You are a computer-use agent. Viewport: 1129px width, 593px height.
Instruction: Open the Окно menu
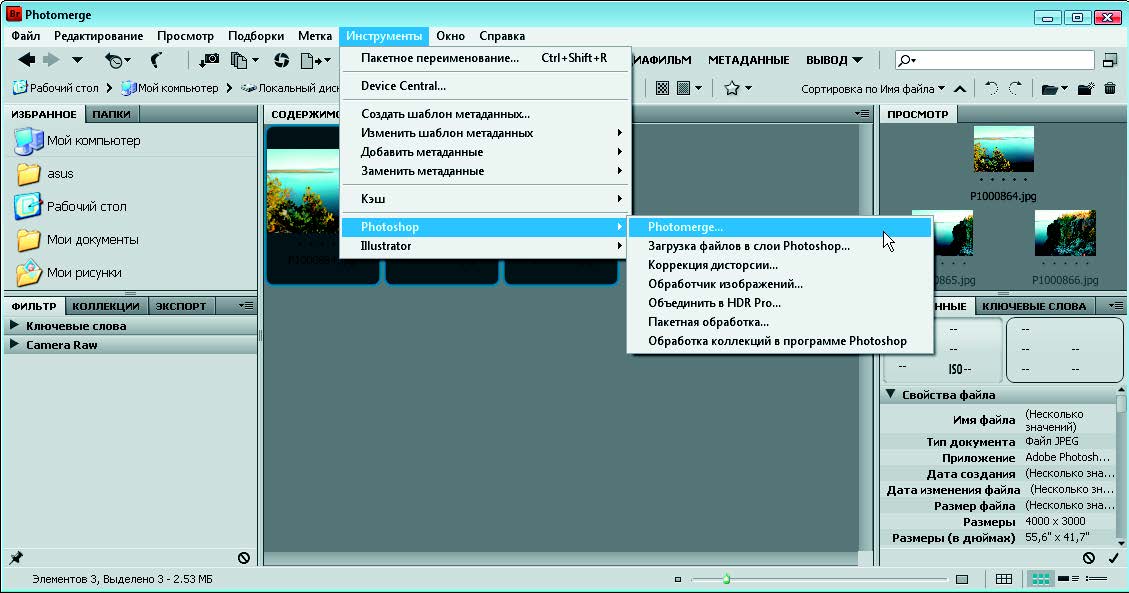pyautogui.click(x=450, y=35)
